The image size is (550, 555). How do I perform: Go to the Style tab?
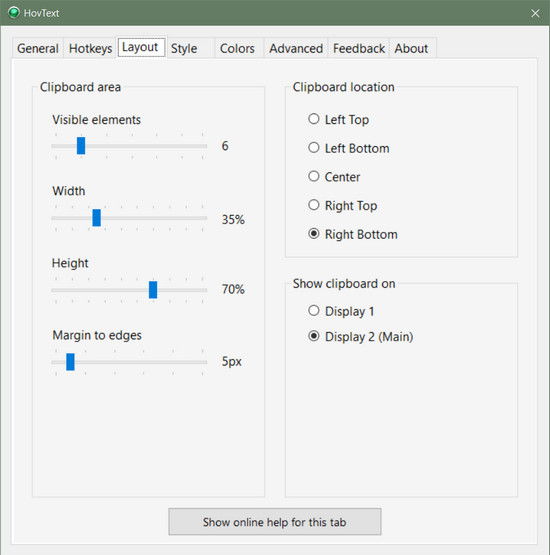(x=184, y=48)
